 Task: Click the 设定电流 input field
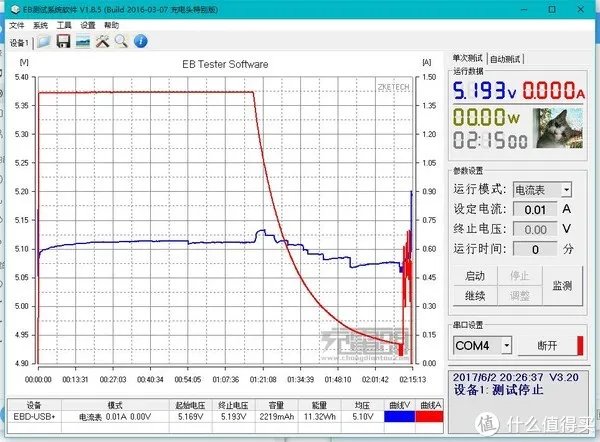(535, 209)
